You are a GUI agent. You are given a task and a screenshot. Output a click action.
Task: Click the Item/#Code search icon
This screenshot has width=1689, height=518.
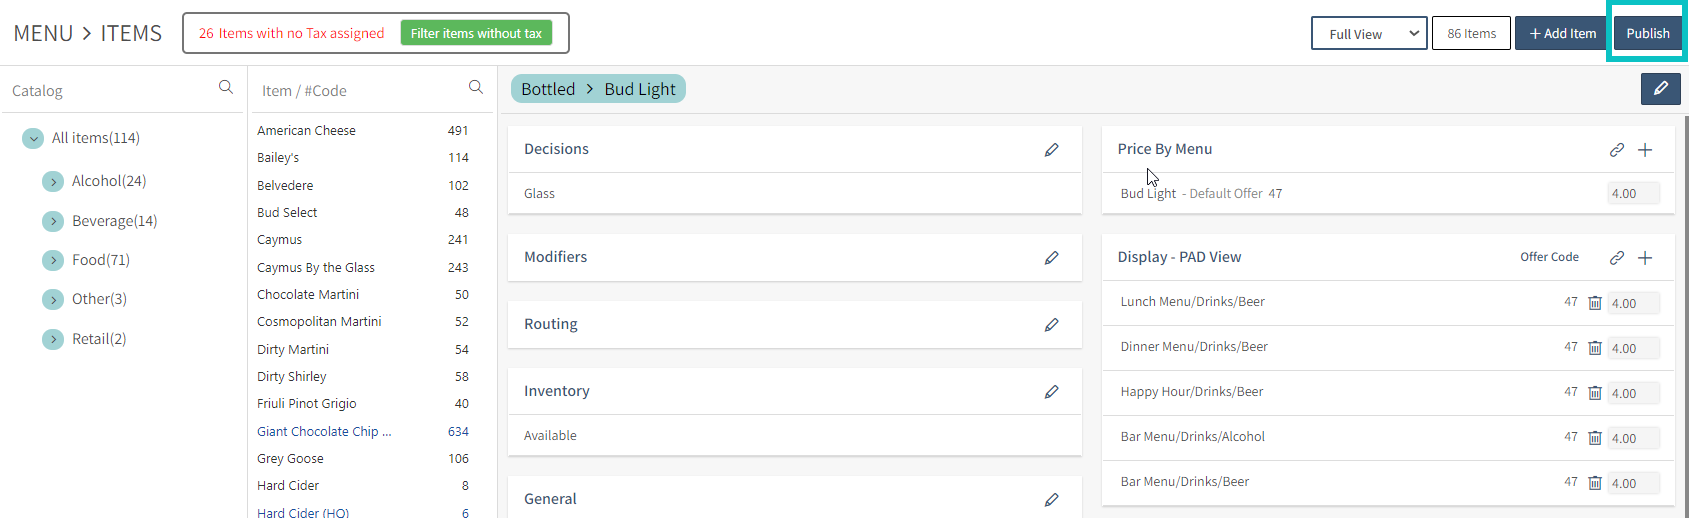coord(476,88)
